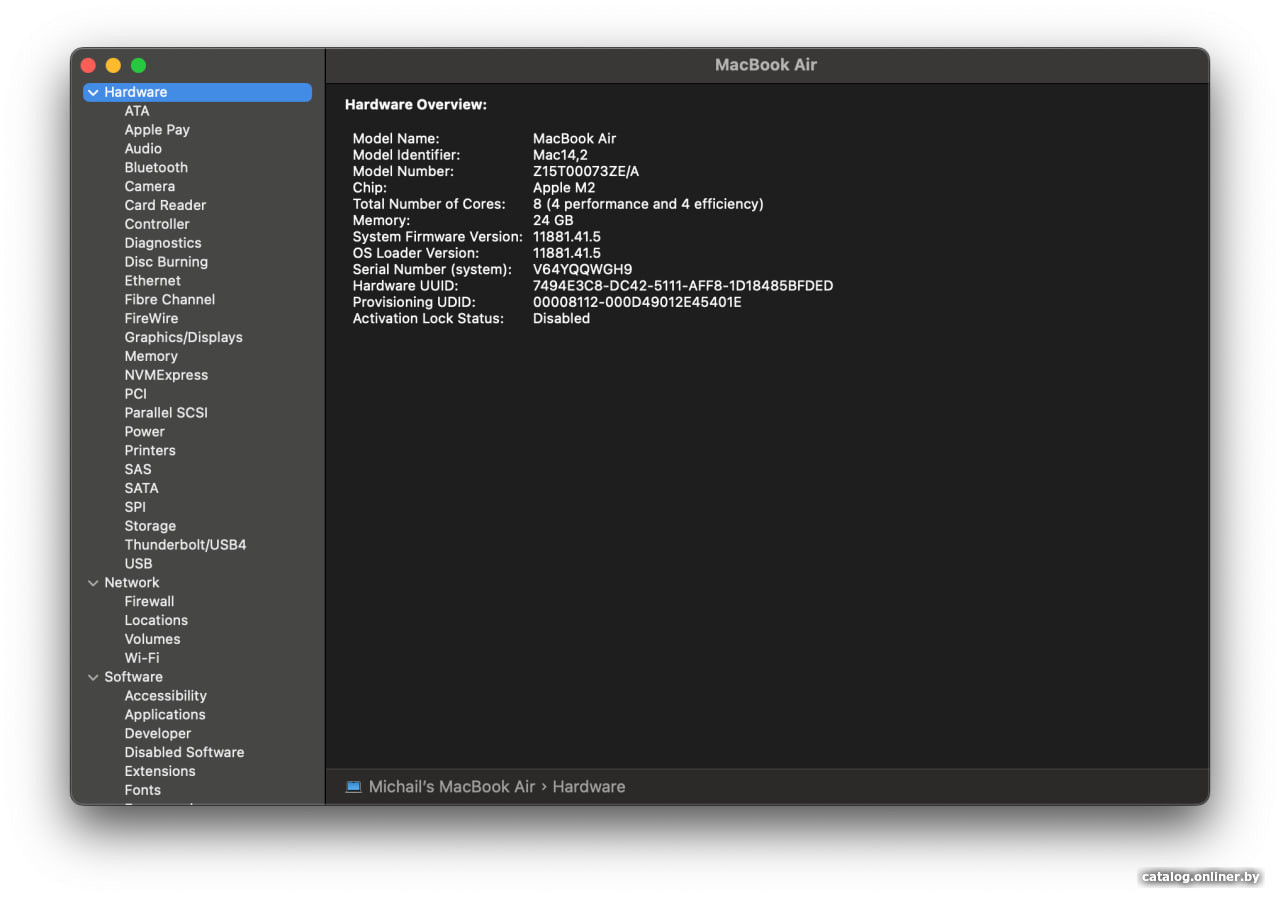The width and height of the screenshot is (1280, 898).
Task: Show the Storage information
Action: (150, 526)
